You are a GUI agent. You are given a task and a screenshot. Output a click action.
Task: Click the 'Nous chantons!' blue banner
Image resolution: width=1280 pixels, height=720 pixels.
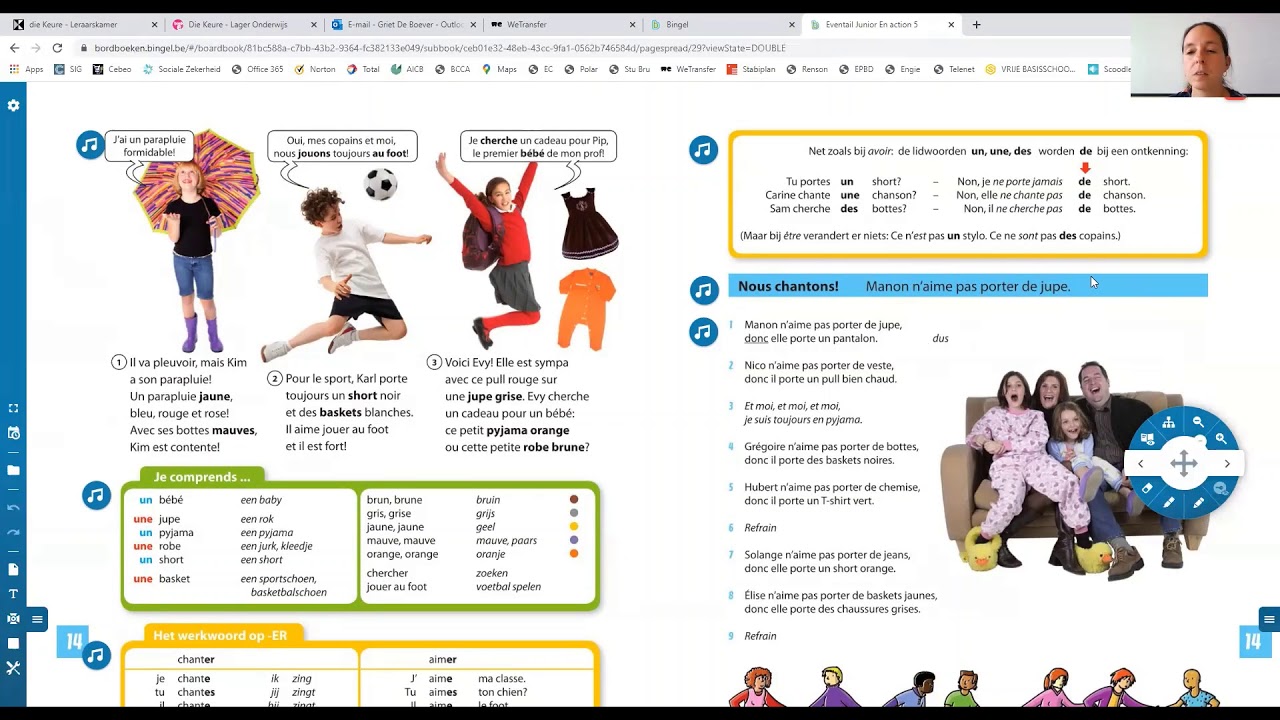pos(968,286)
